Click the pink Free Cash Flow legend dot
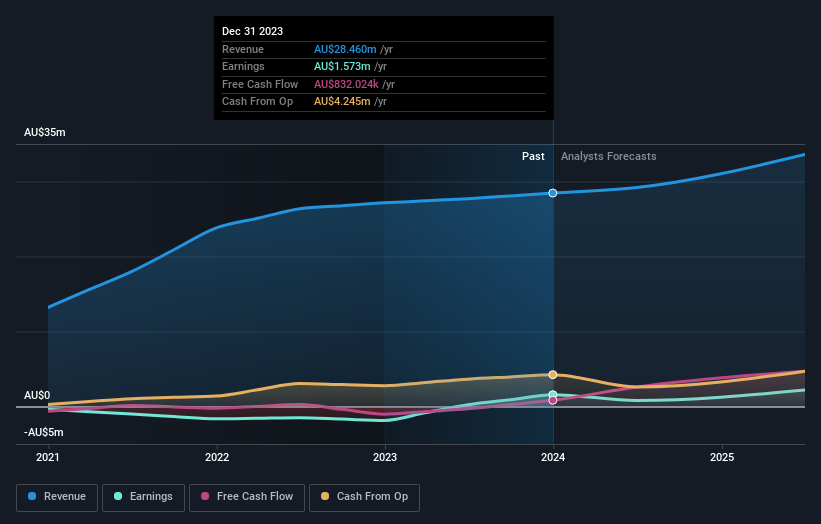821x524 pixels. [x=205, y=496]
